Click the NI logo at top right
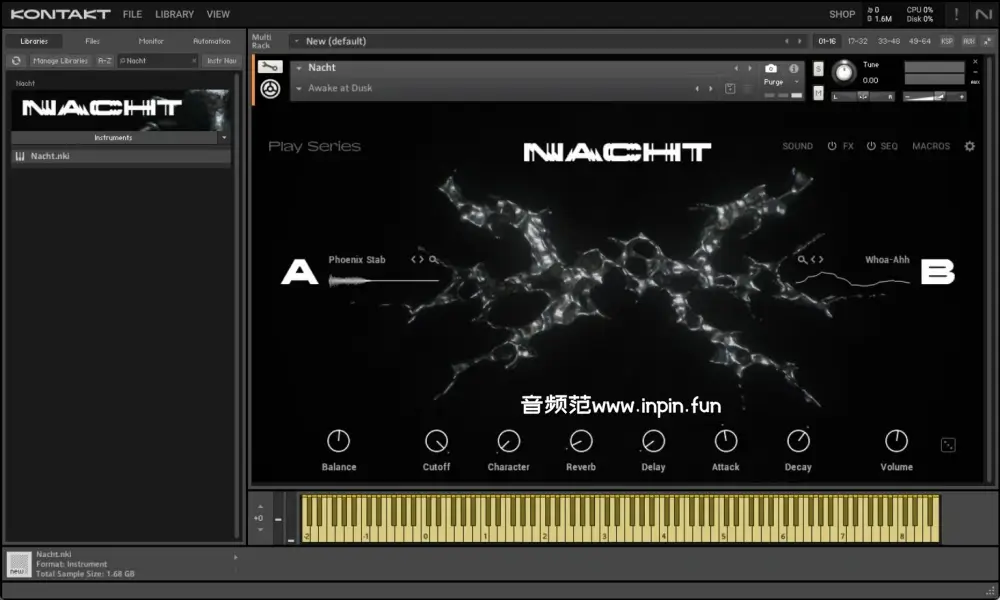 tap(983, 14)
